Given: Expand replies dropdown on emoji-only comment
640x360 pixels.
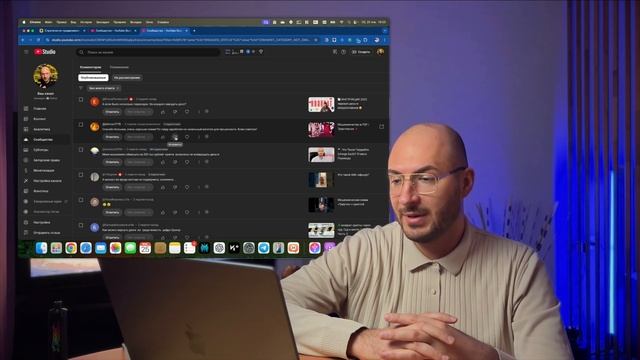Looking at the screenshot, I should [139, 212].
